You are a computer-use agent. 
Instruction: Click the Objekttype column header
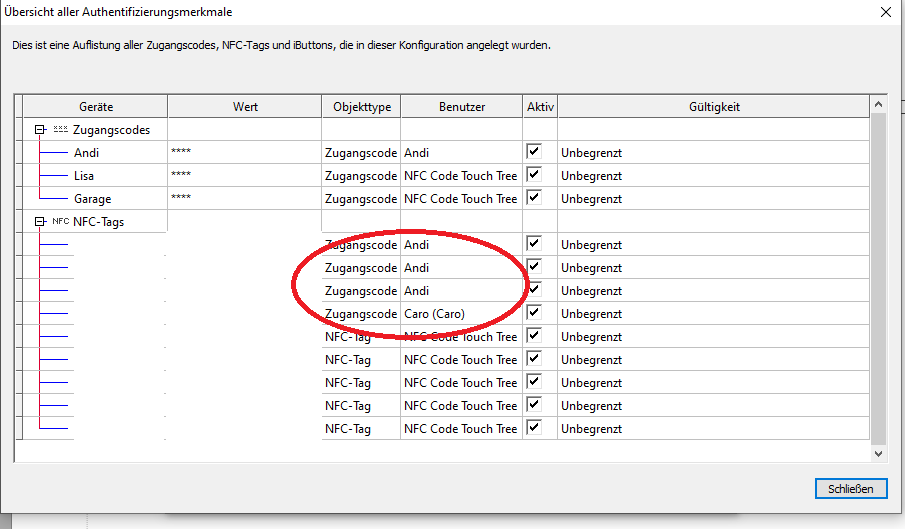click(361, 107)
